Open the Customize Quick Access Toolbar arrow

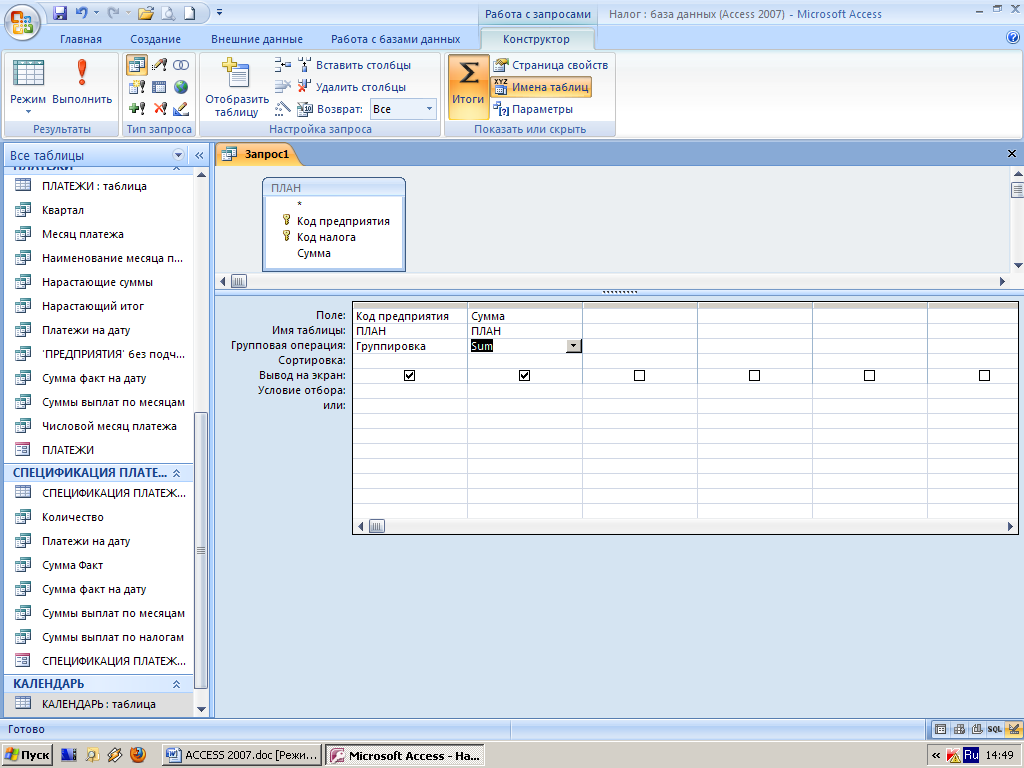[219, 12]
